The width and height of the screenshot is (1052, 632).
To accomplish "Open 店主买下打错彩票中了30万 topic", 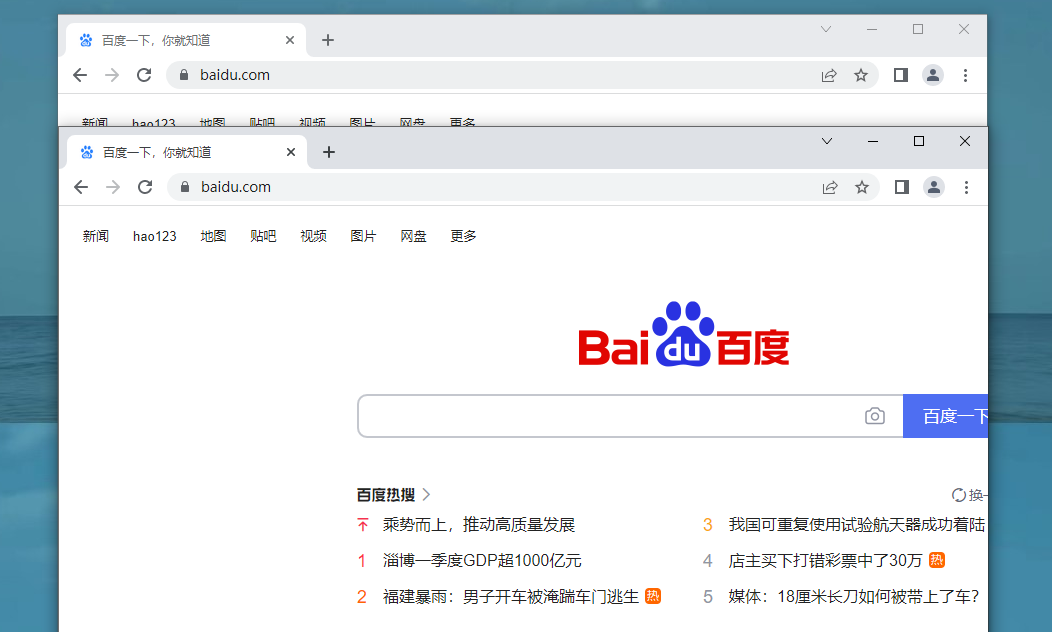I will point(825,560).
